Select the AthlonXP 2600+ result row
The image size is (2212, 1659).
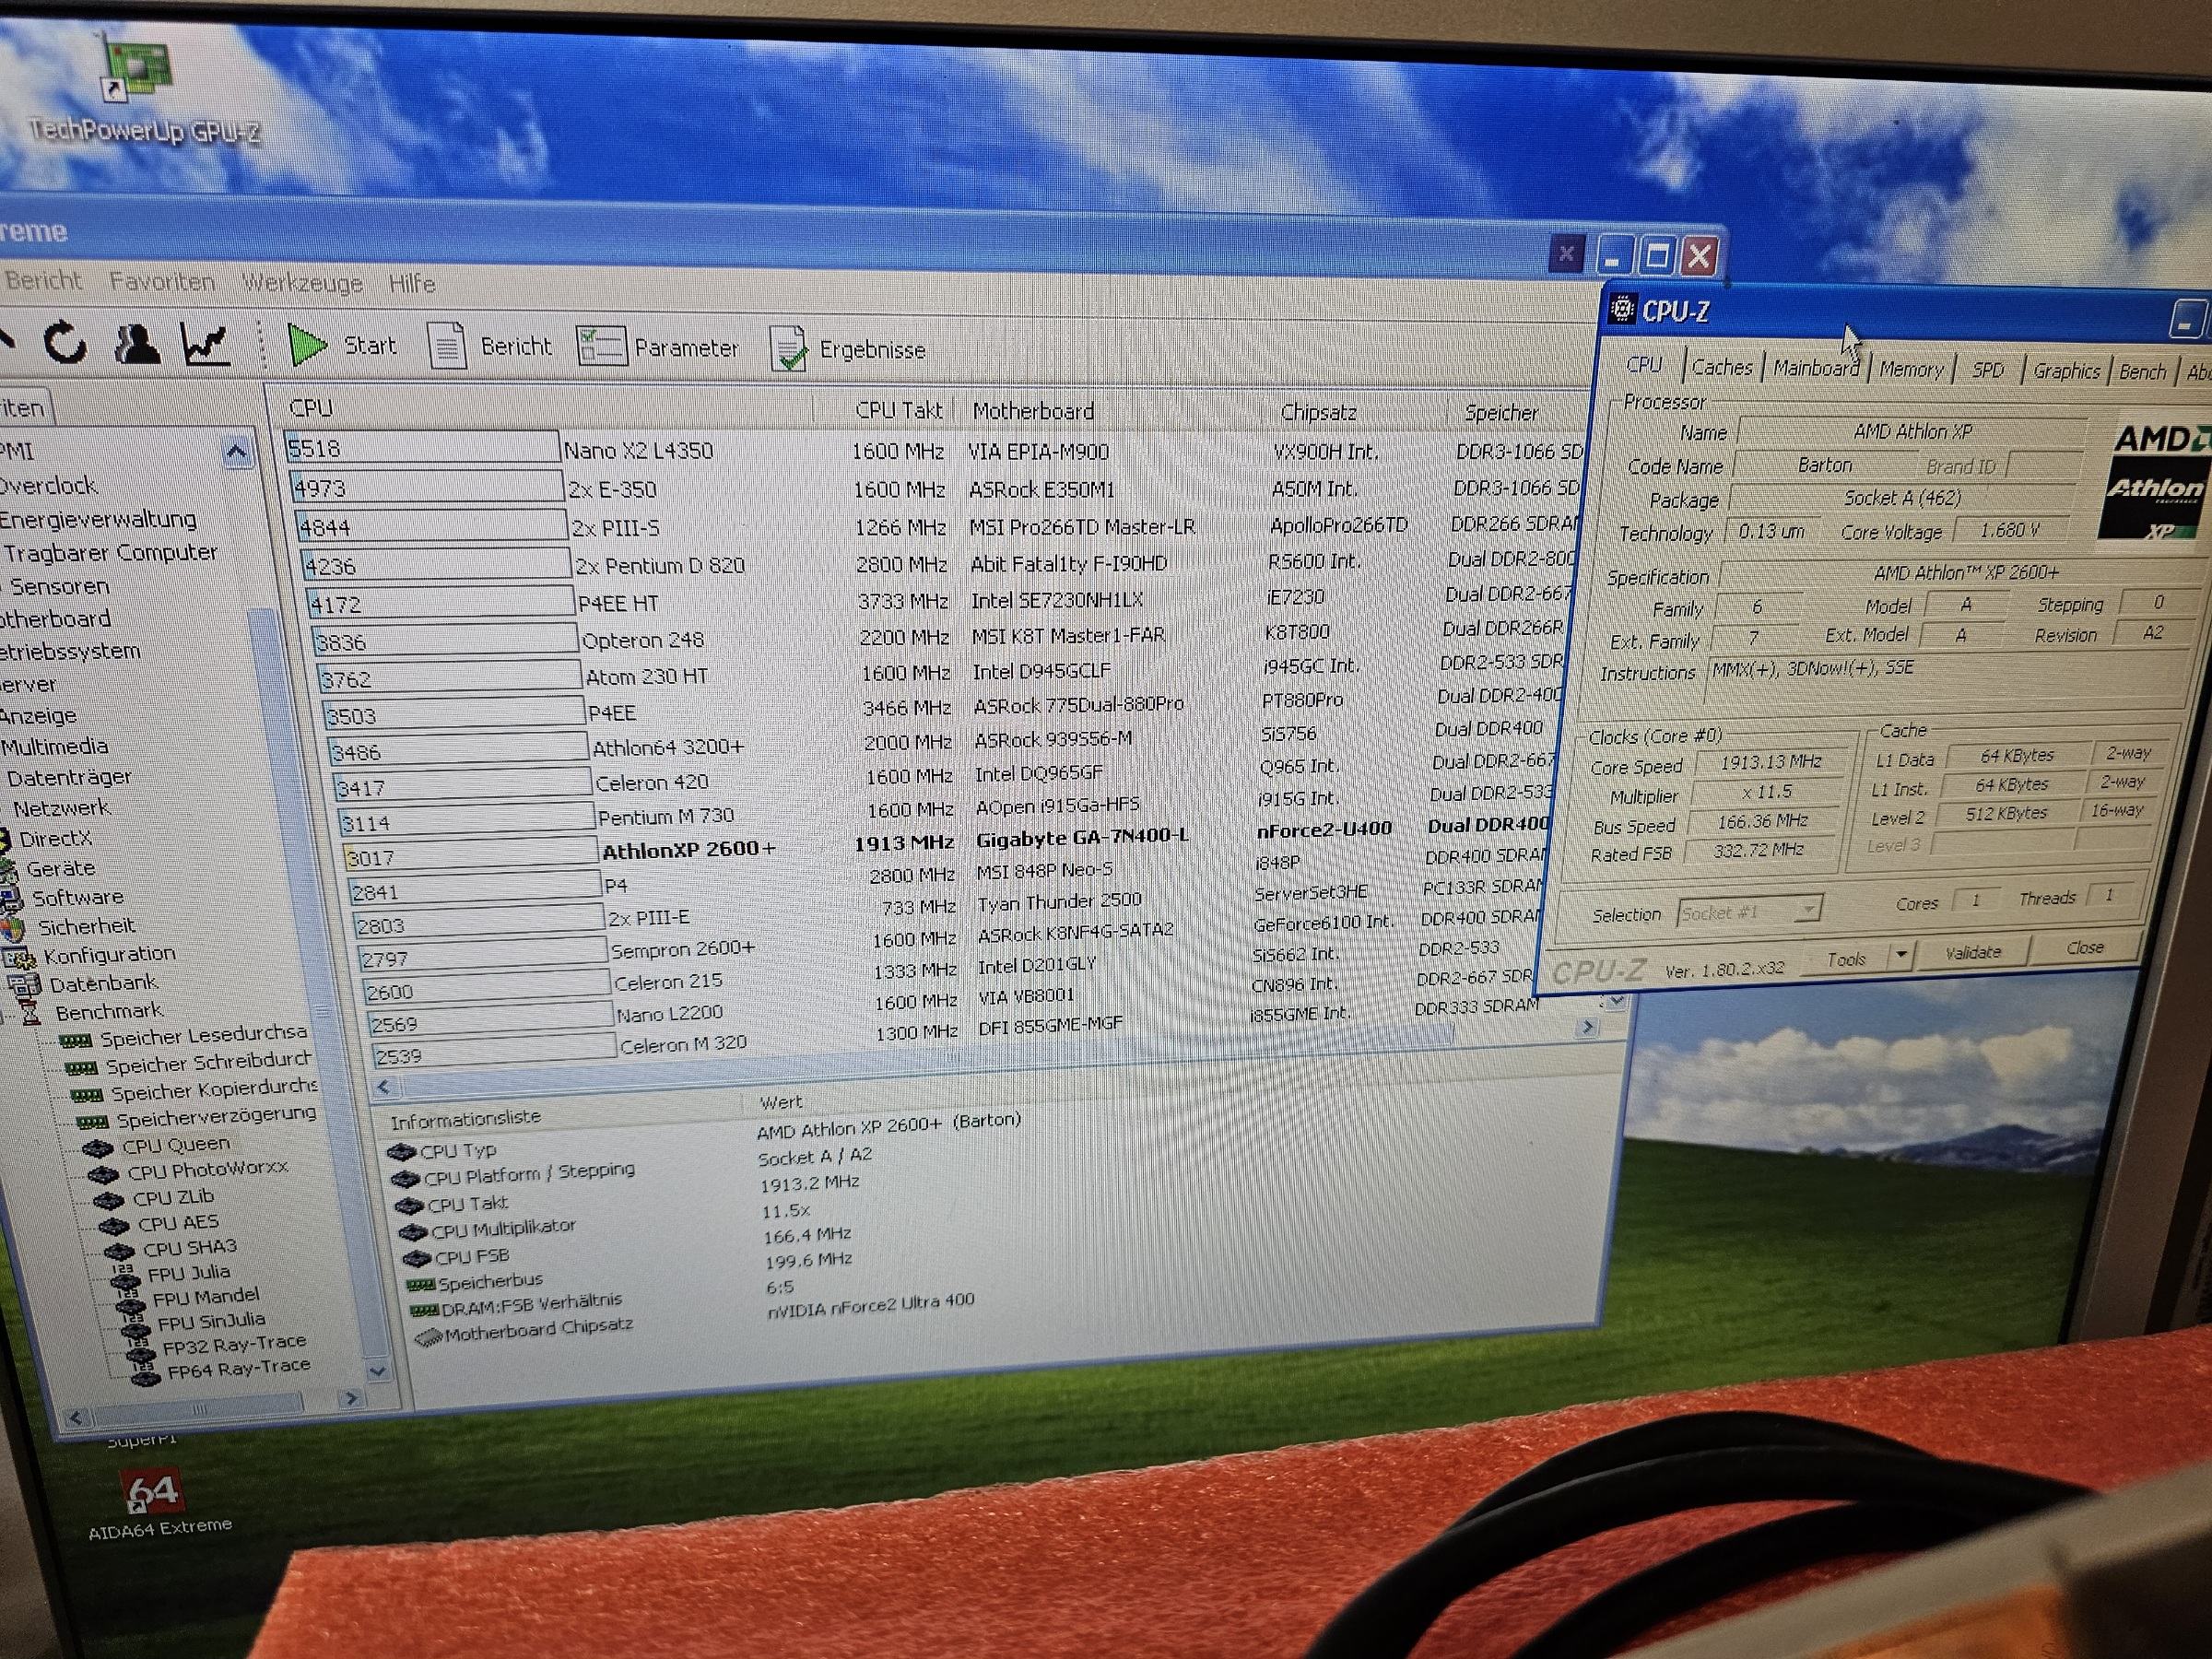click(688, 849)
